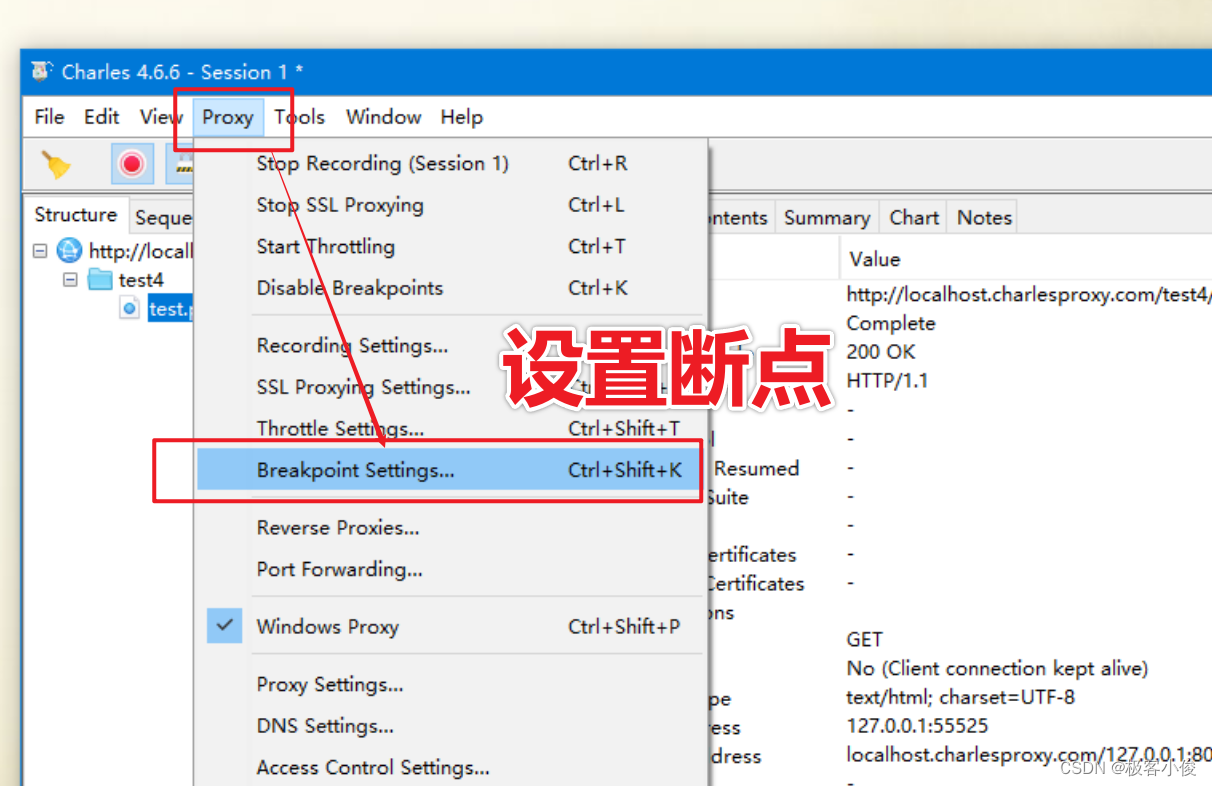Screen dimensions: 1212x786
Task: Select the test4 tree row
Action: (x=141, y=280)
